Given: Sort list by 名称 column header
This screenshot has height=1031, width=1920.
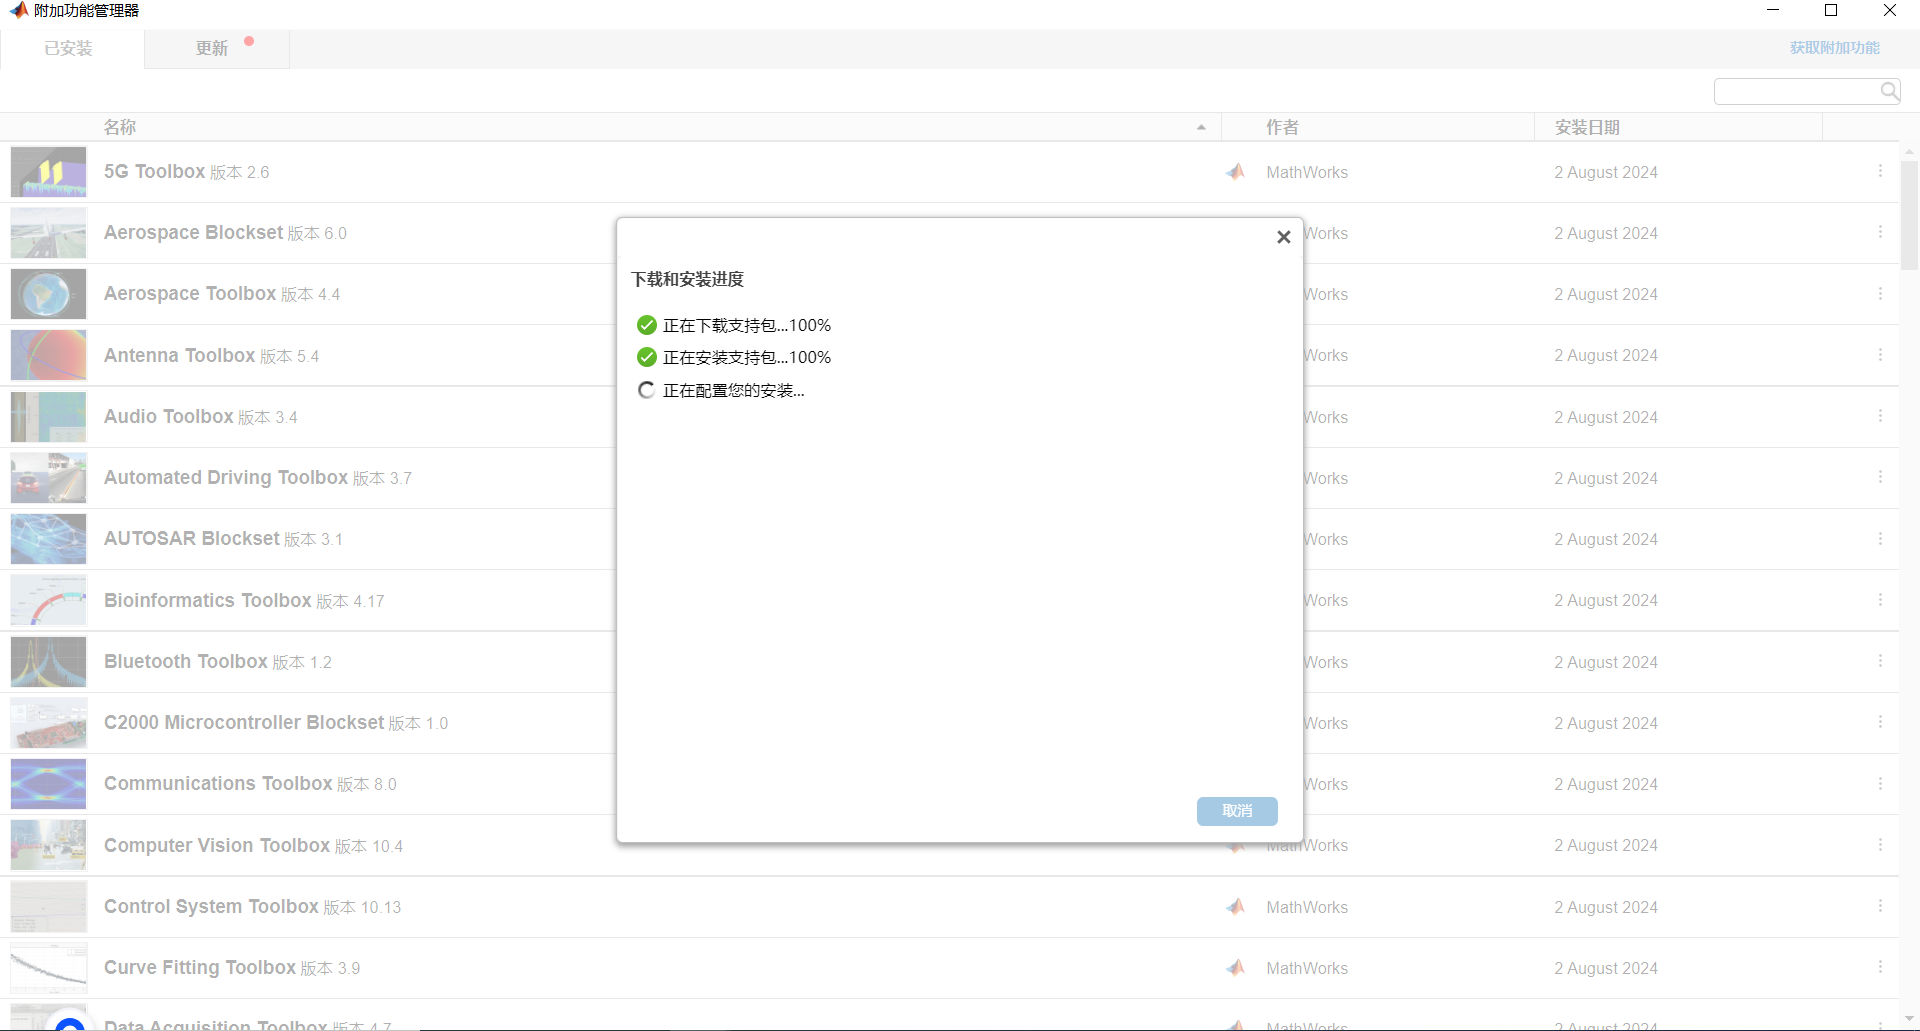Looking at the screenshot, I should click(120, 127).
